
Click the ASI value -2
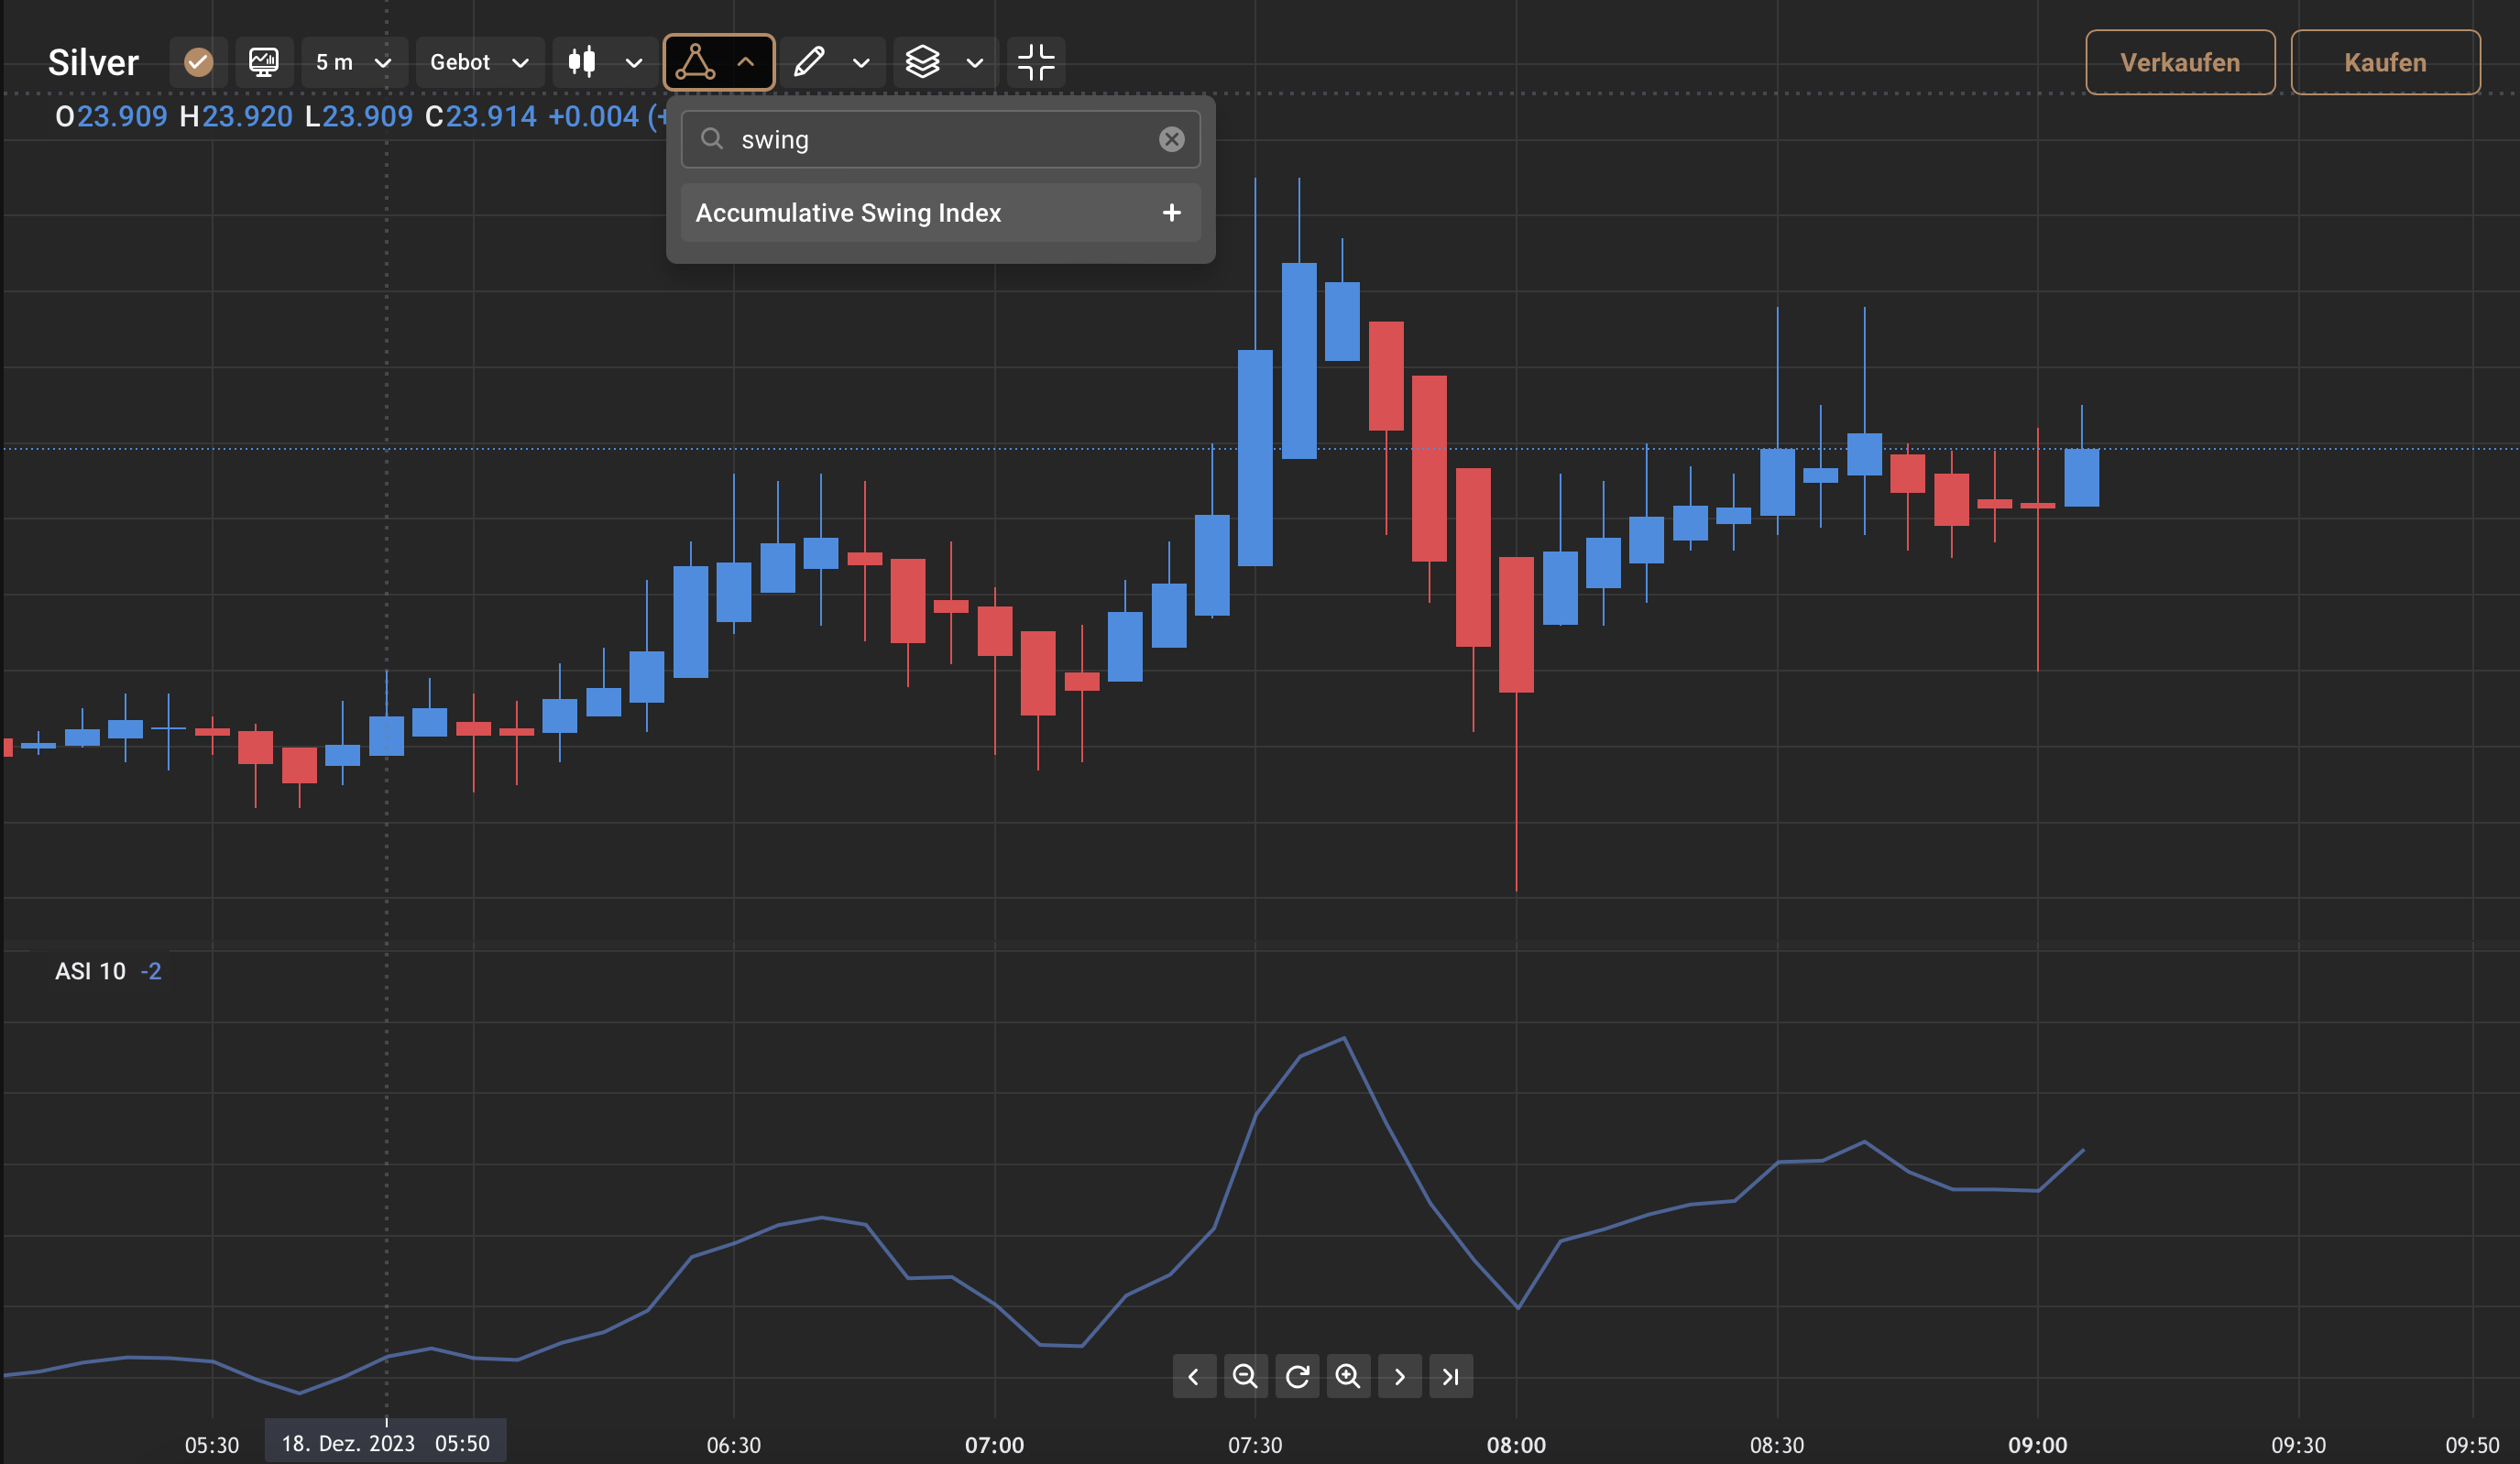(151, 971)
